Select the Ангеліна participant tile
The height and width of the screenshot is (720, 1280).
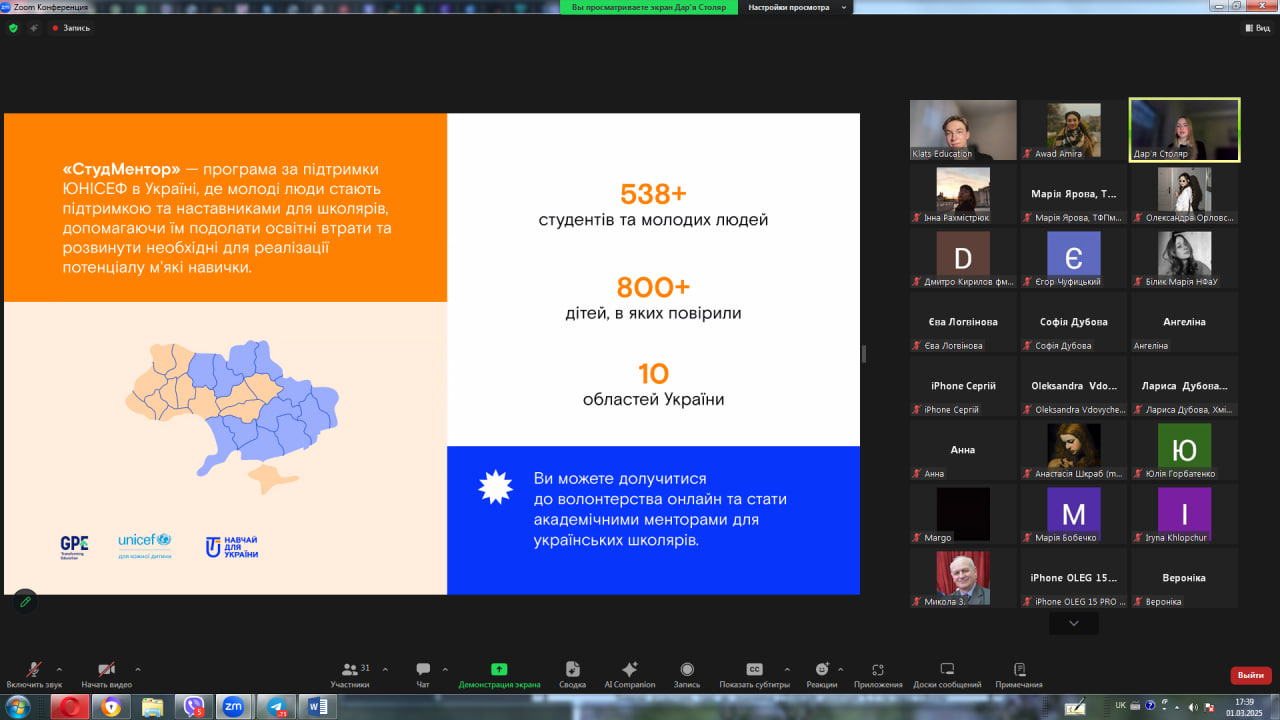click(x=1184, y=322)
